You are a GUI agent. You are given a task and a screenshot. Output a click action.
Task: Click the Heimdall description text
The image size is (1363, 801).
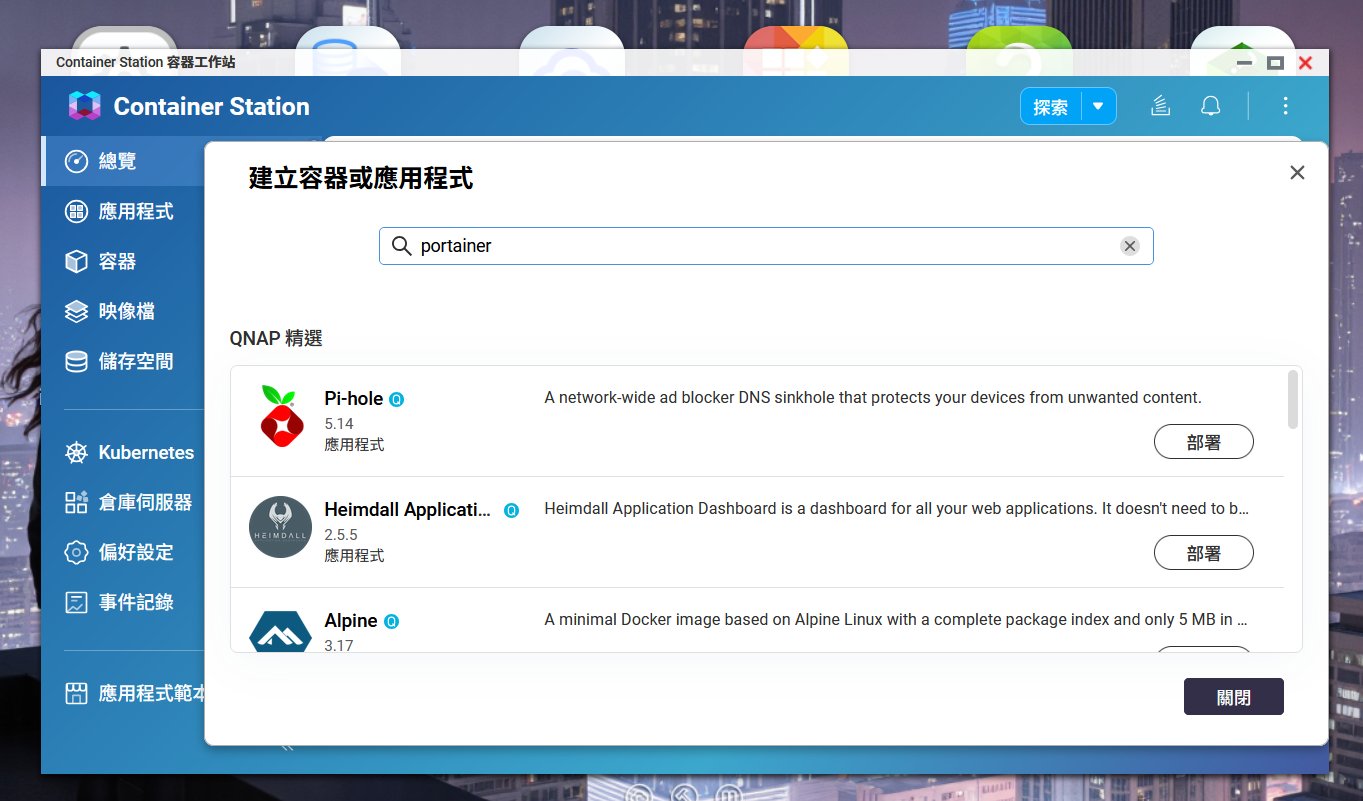pyautogui.click(x=896, y=508)
